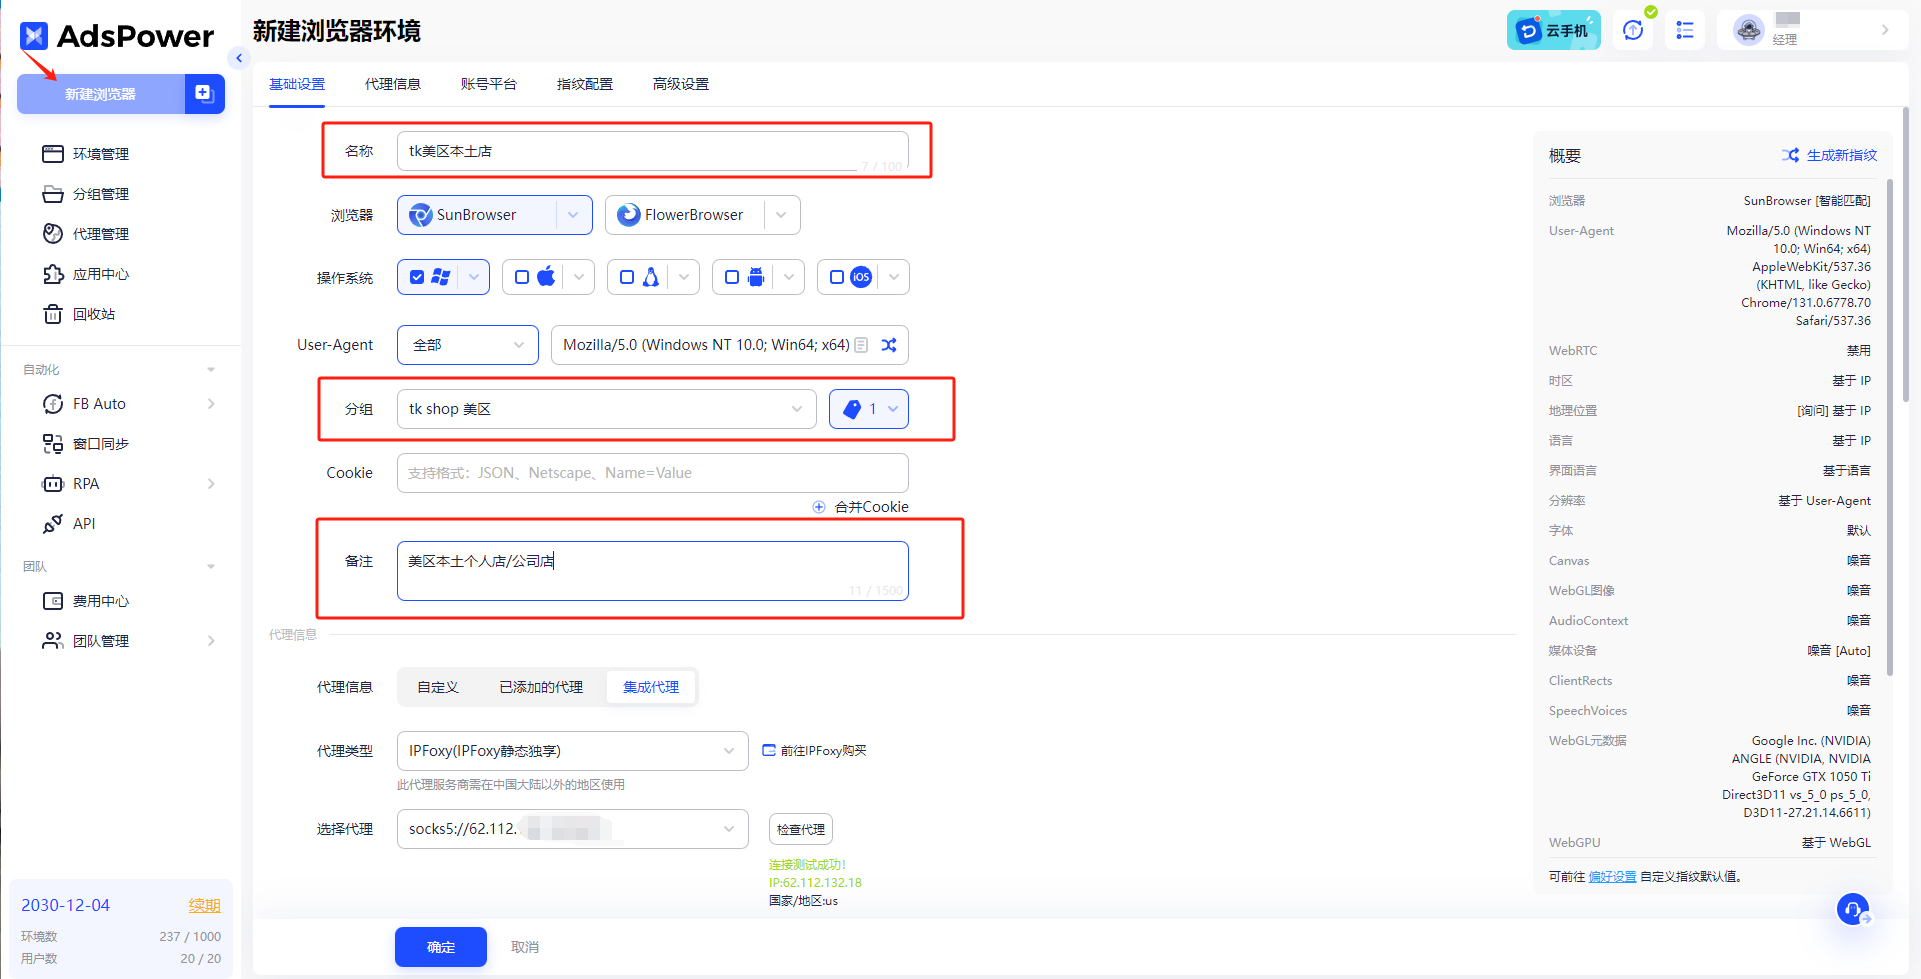Toggle the macOS checkbox
The width and height of the screenshot is (1921, 979).
522,277
